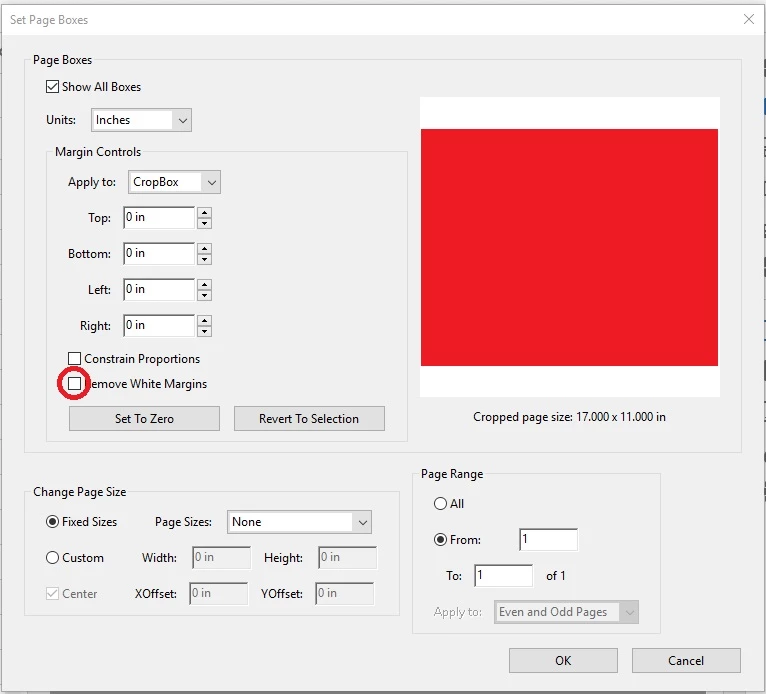Increase the Left margin with up arrow
Viewport: 766px width, 694px height.
click(x=205, y=285)
